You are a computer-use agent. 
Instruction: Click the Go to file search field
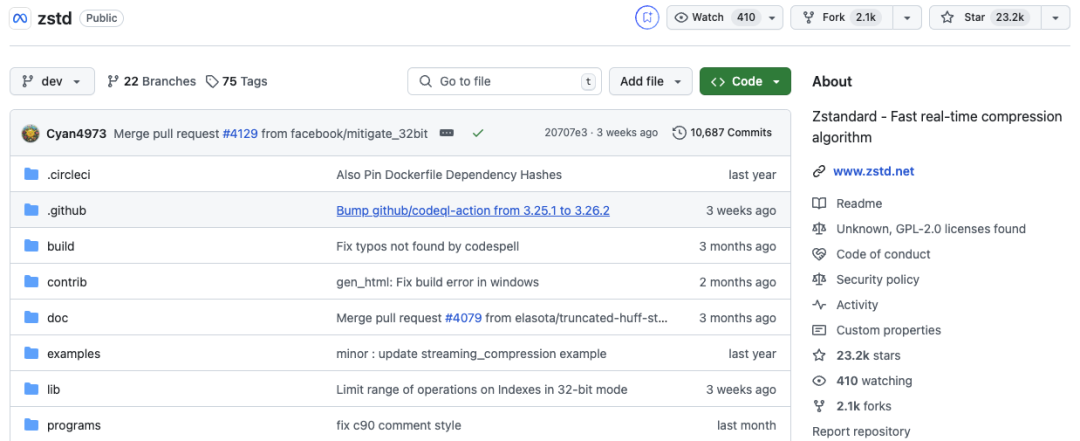(x=504, y=81)
